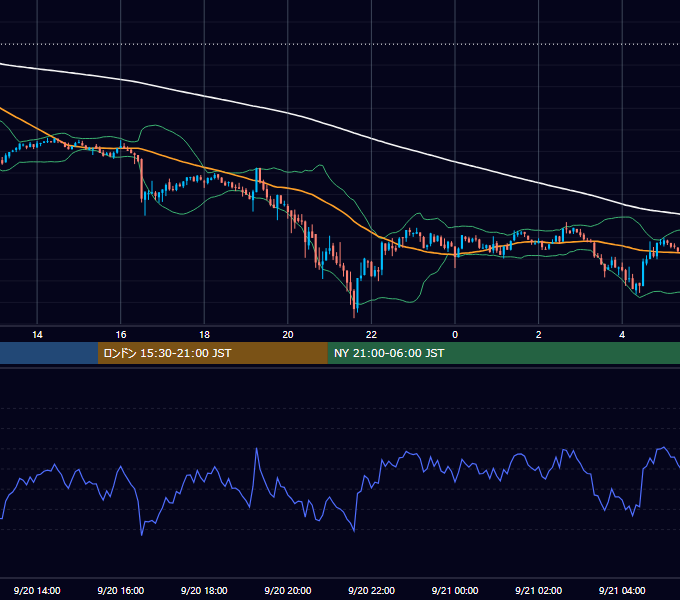The image size is (680, 600).
Task: Click the blue session bar before London
Action: click(49, 353)
